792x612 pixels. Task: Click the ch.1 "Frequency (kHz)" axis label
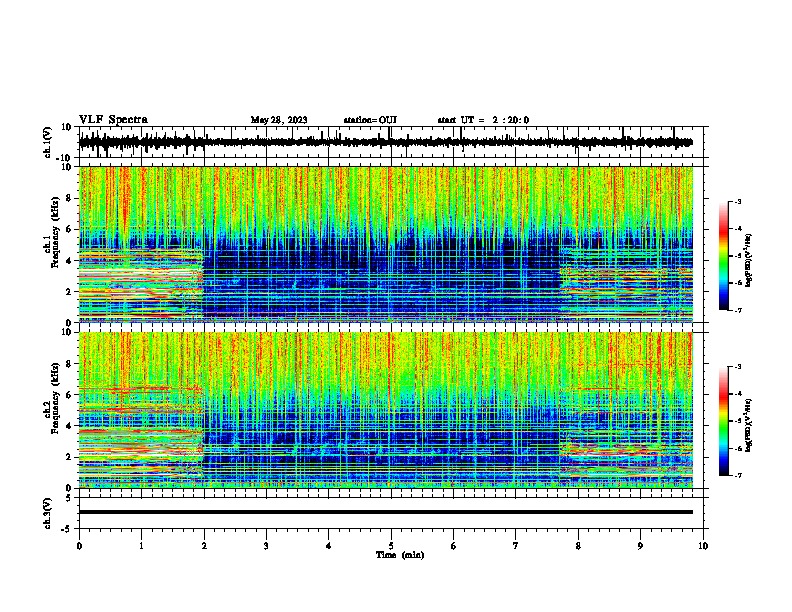[x=55, y=232]
